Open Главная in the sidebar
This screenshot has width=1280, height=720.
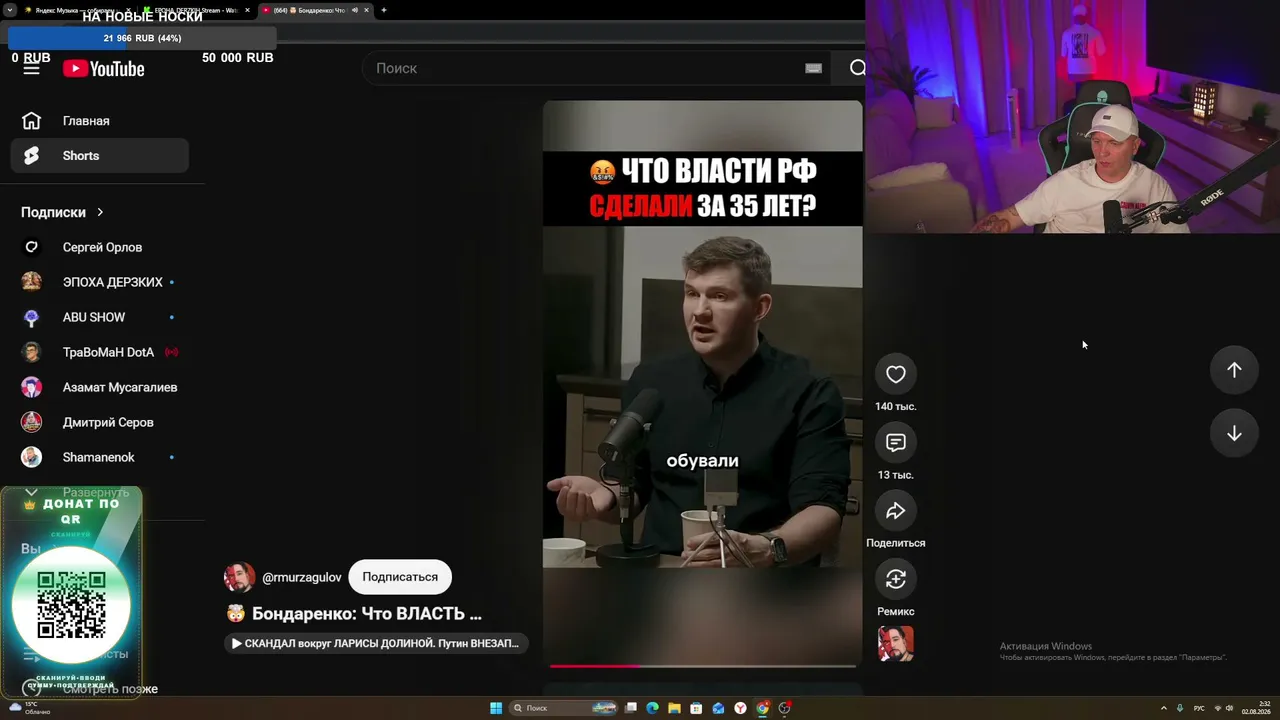100,121
